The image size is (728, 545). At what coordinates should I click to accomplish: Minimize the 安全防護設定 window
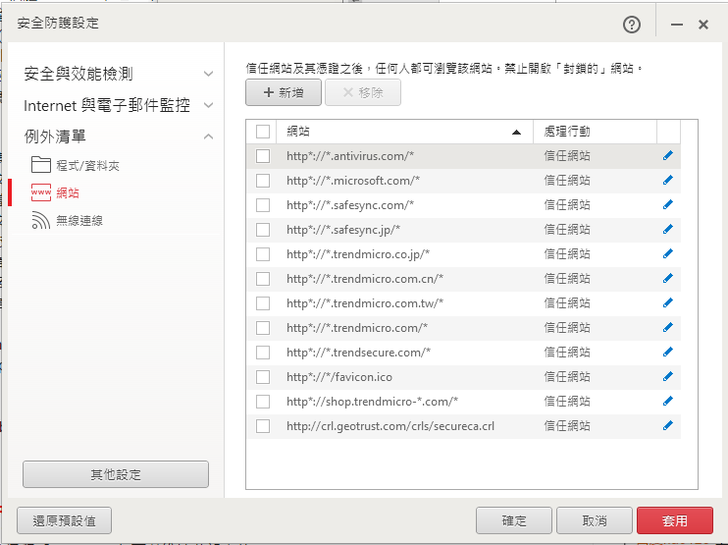point(677,24)
